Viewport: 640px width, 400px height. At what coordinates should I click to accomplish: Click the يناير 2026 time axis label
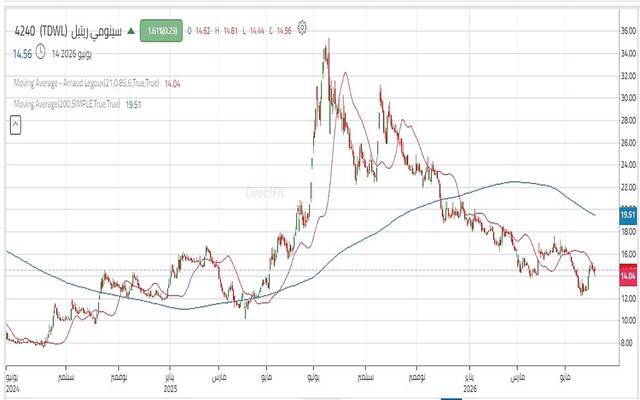click(470, 383)
